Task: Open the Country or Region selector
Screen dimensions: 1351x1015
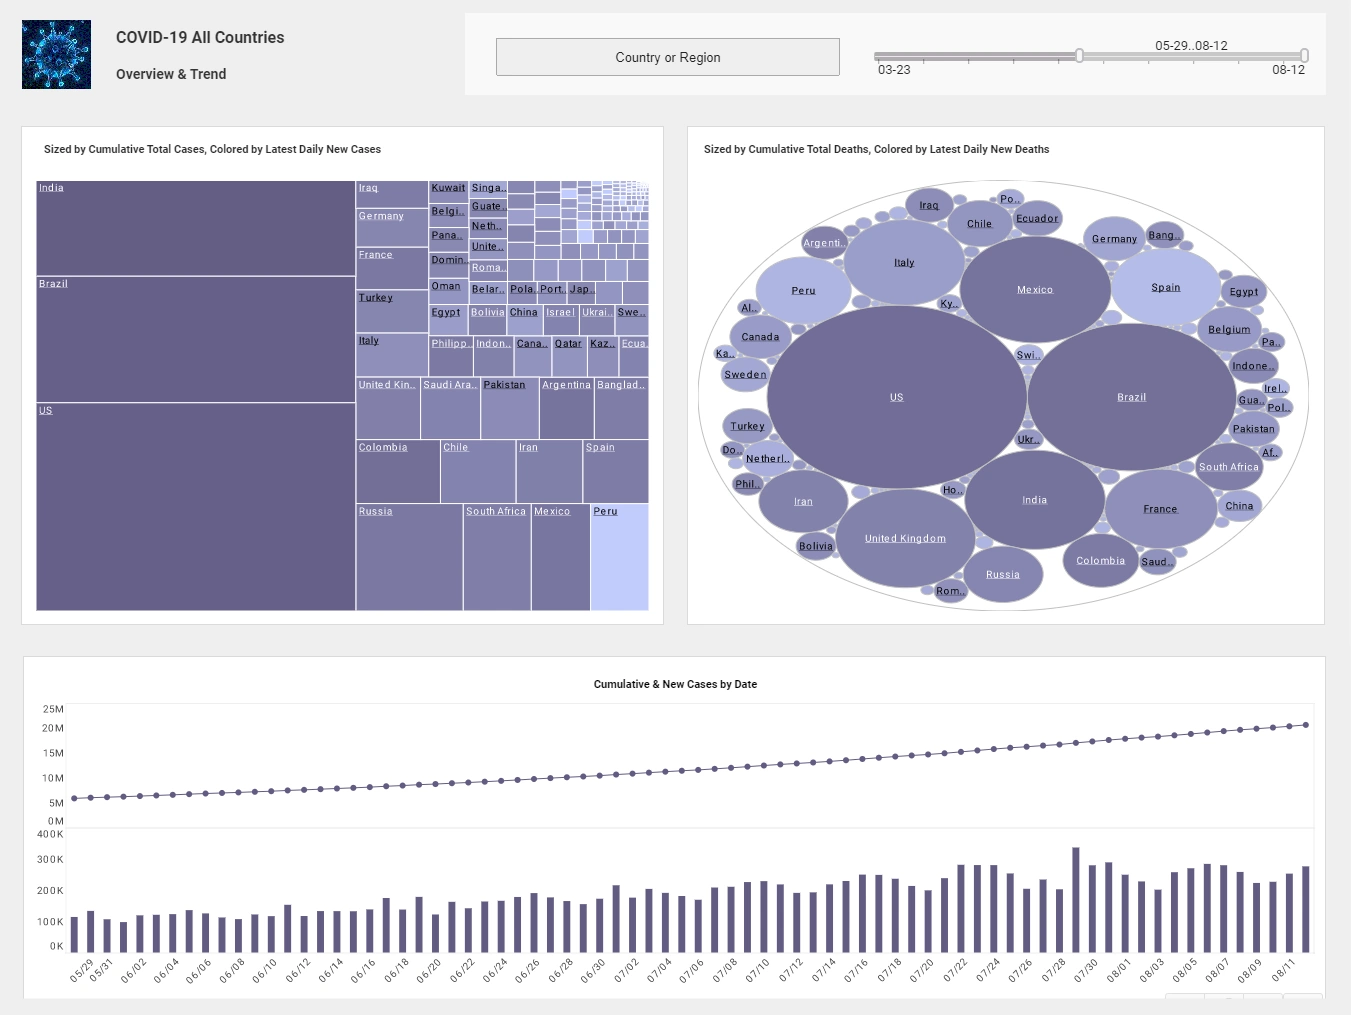Action: pyautogui.click(x=667, y=57)
